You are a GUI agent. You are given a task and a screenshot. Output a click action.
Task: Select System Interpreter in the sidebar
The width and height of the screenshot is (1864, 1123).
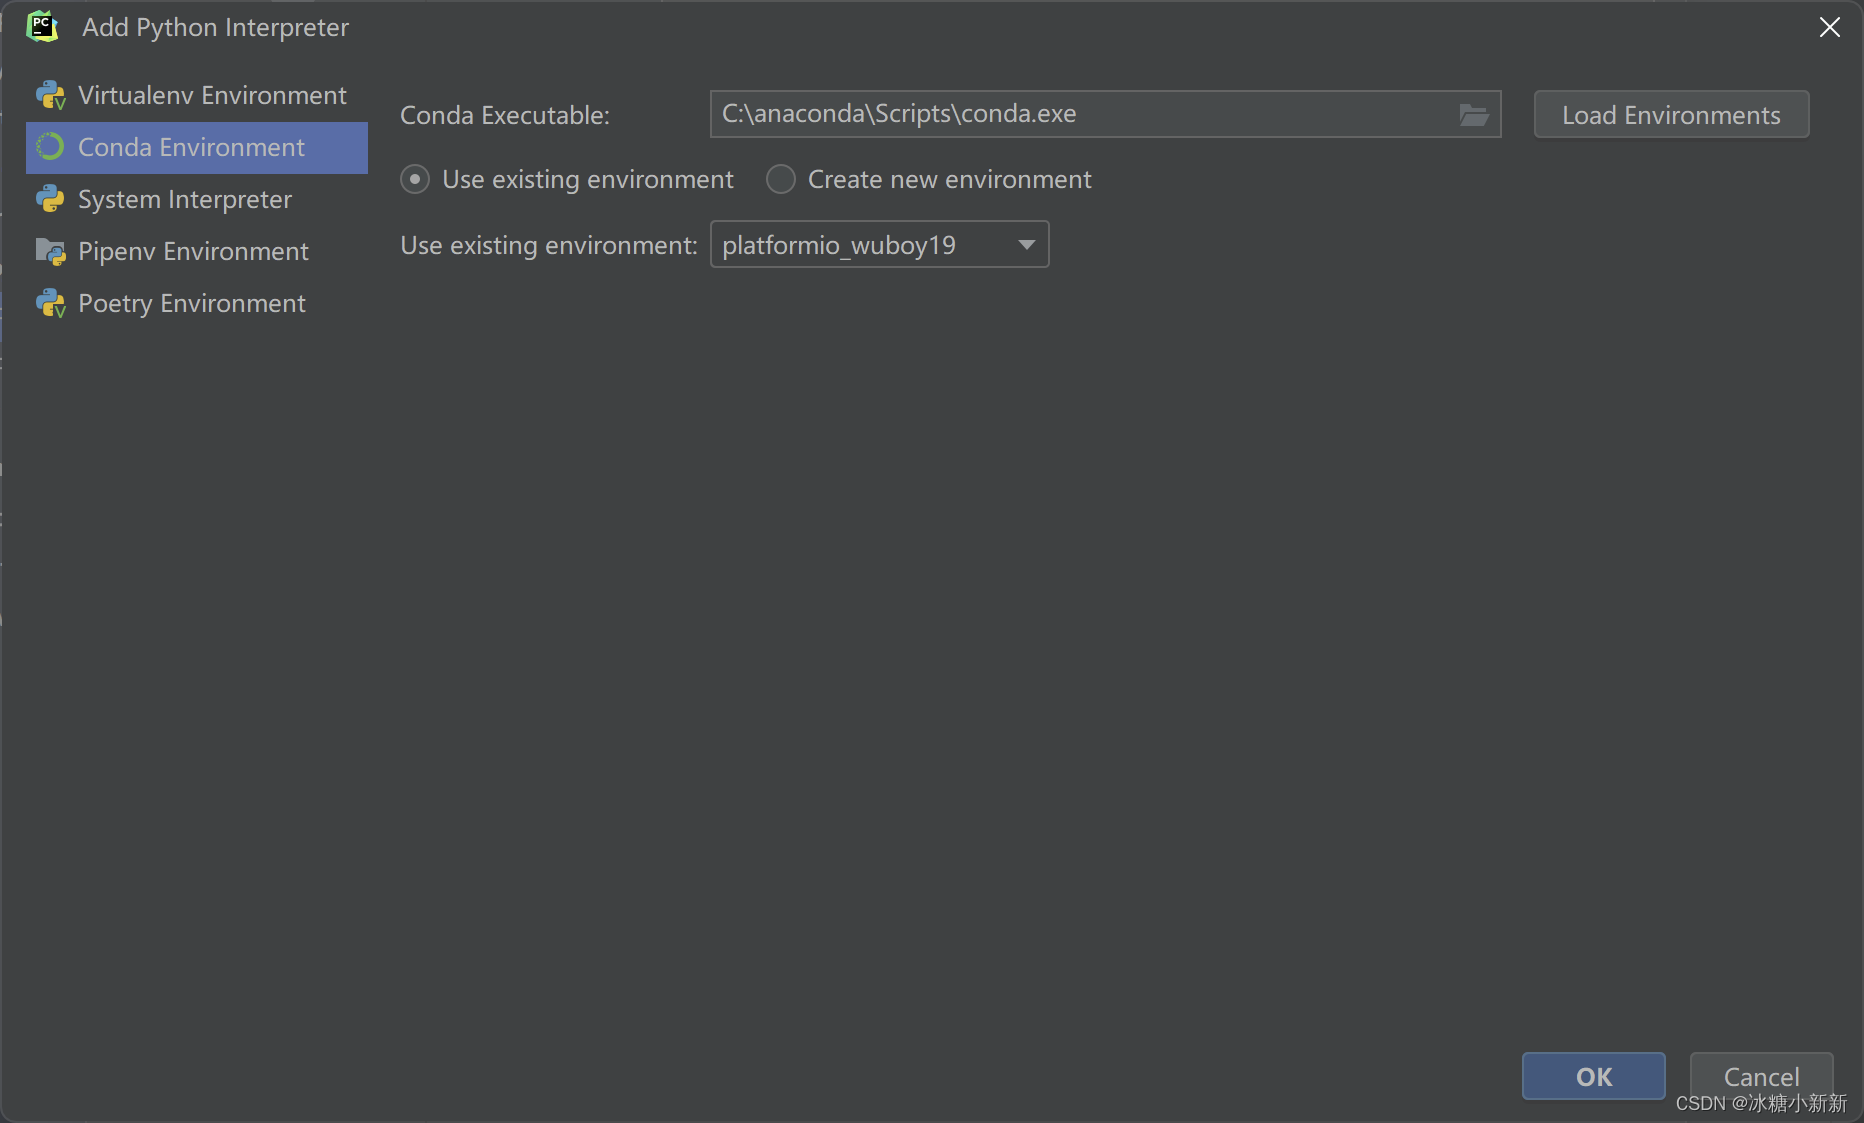[197, 199]
